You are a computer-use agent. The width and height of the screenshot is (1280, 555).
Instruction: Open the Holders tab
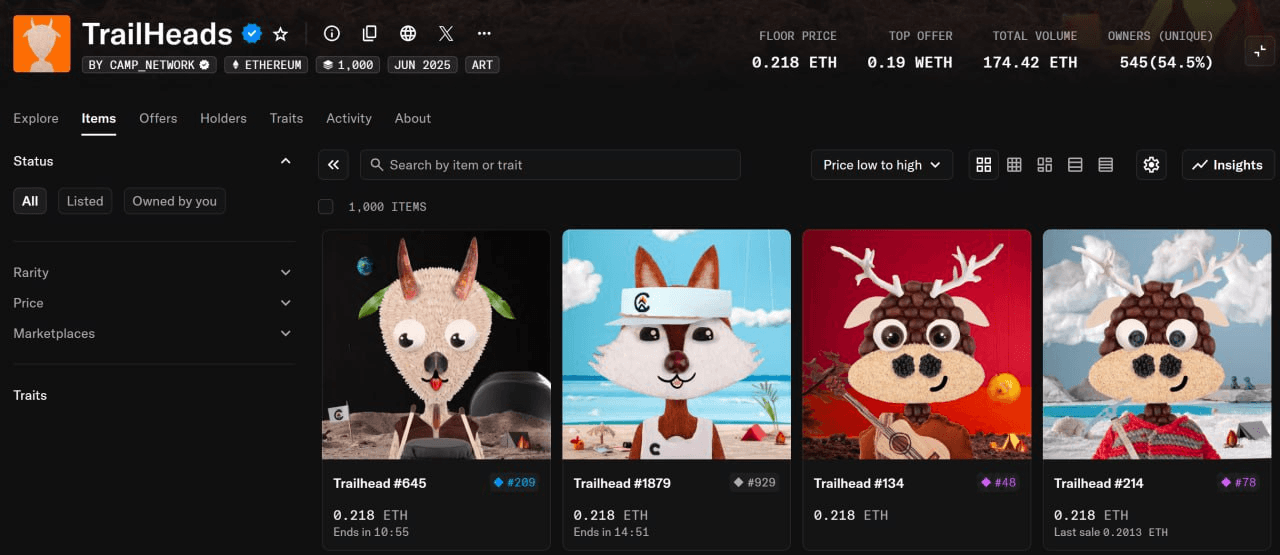[223, 118]
